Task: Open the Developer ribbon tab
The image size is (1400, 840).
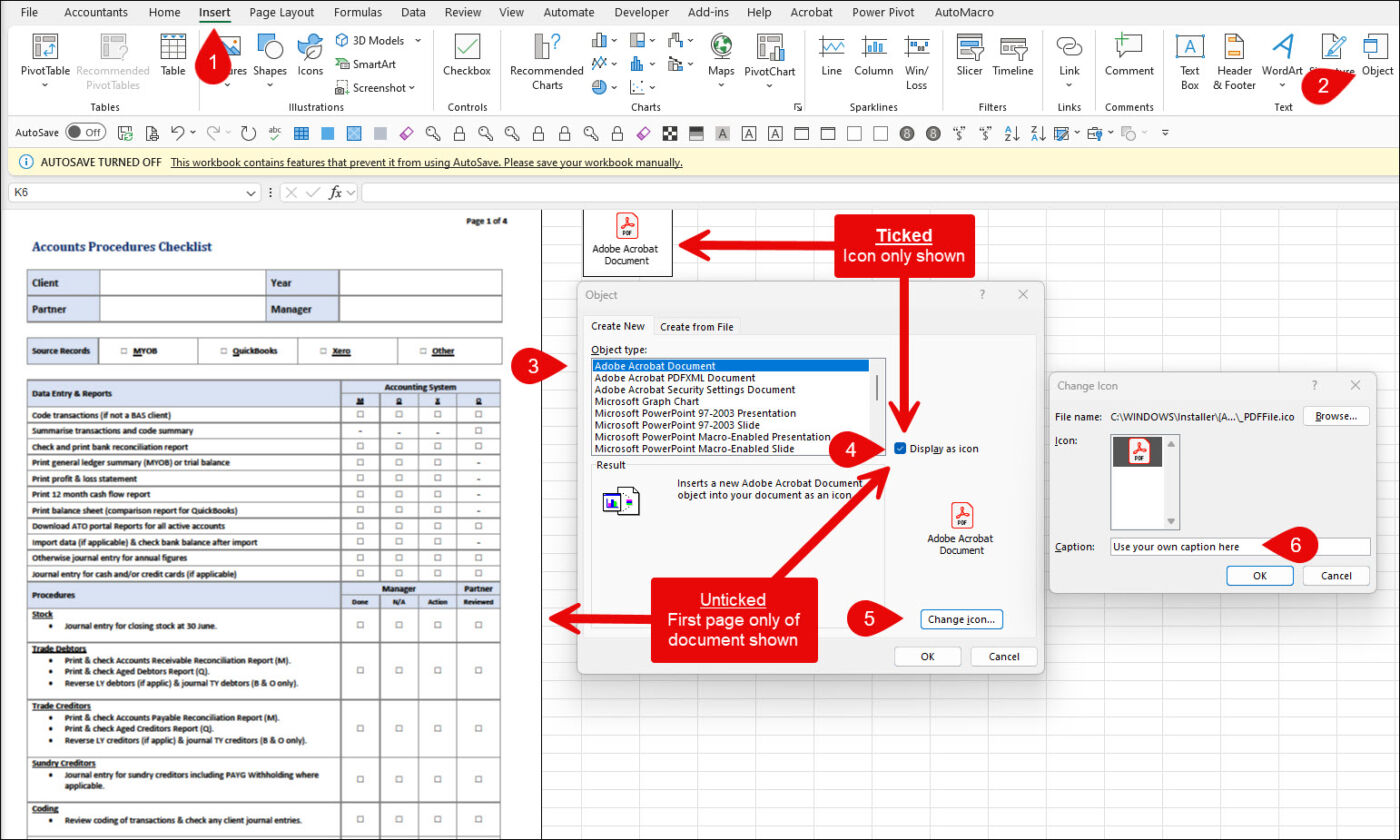Action: 641,12
